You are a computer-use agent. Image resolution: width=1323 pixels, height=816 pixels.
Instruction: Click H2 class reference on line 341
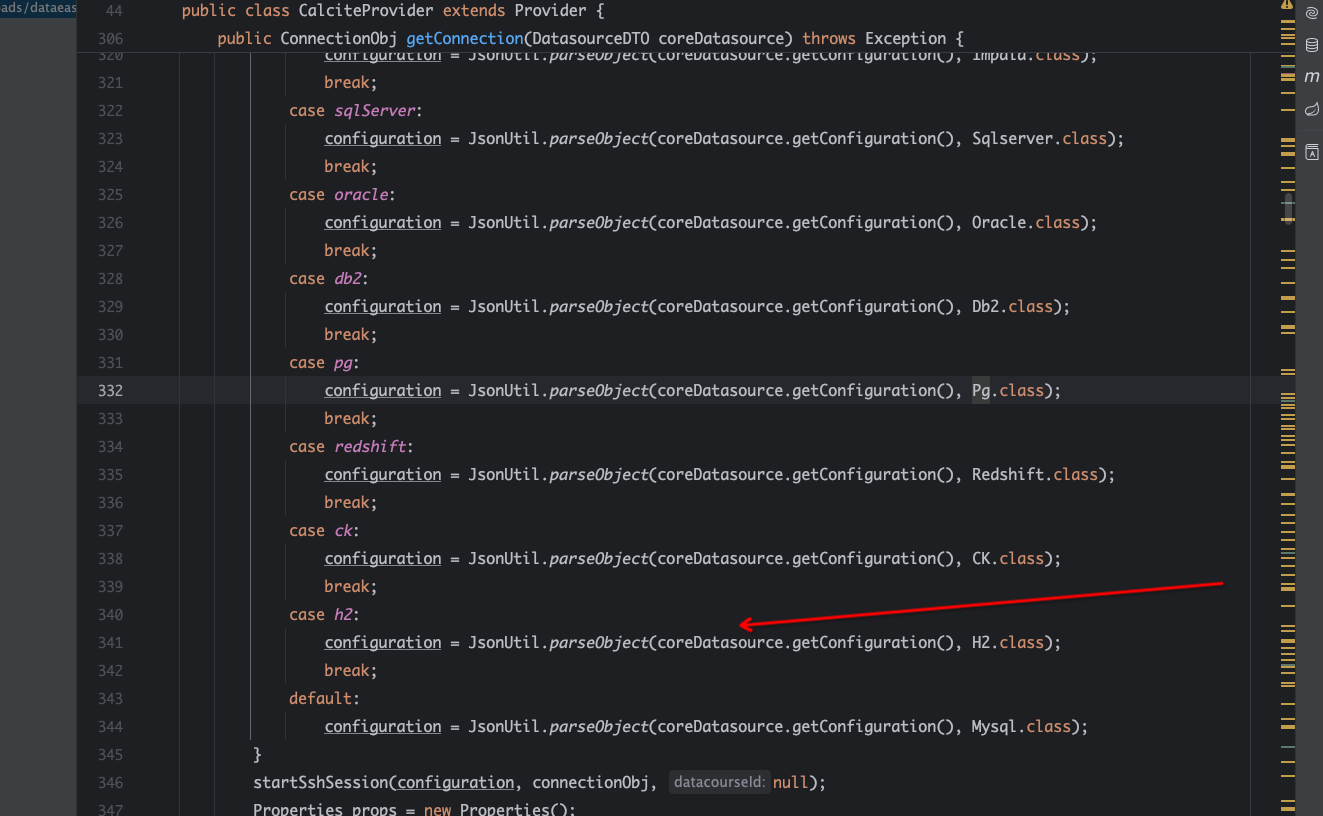click(981, 643)
